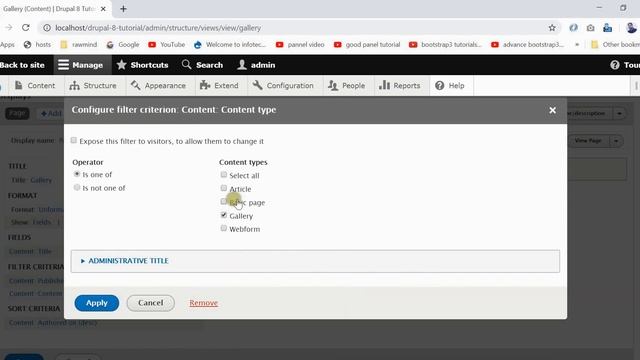Screen dimensions: 640x360
Task: Reload the page with the refresh icon
Action: click(x=26, y=28)
